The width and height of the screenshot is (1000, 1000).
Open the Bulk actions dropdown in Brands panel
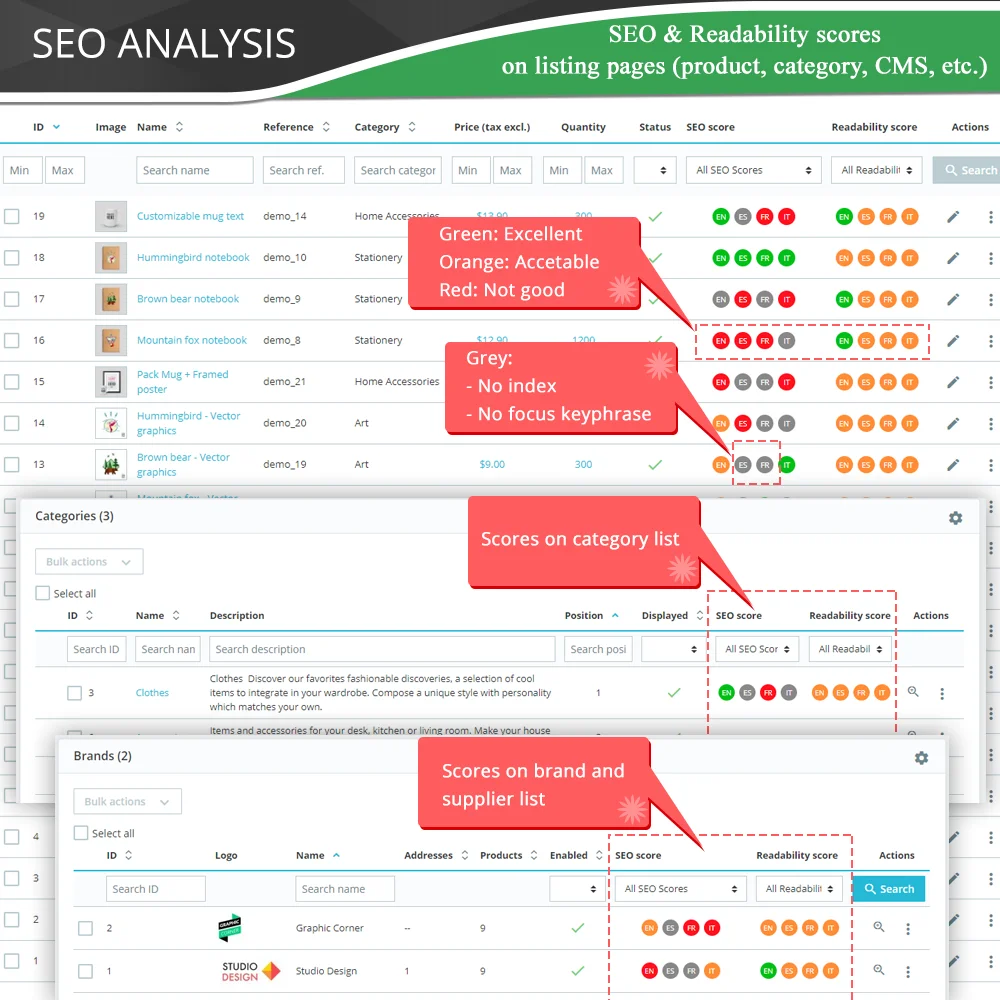point(127,801)
